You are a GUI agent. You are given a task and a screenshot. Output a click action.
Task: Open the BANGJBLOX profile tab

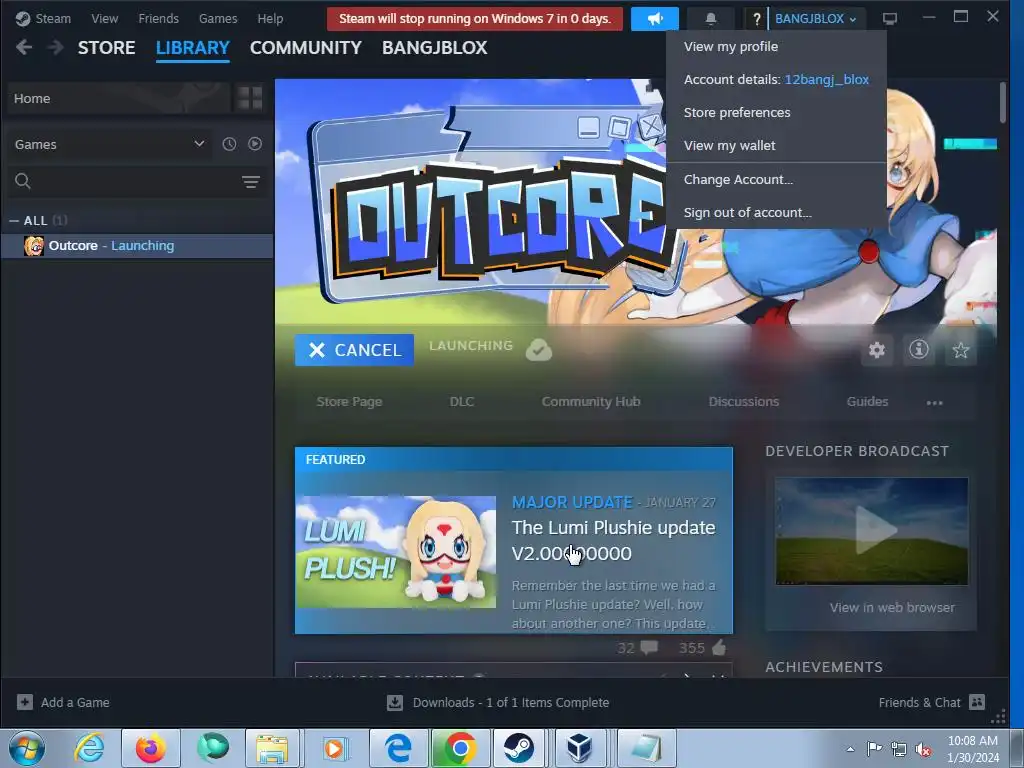(434, 48)
